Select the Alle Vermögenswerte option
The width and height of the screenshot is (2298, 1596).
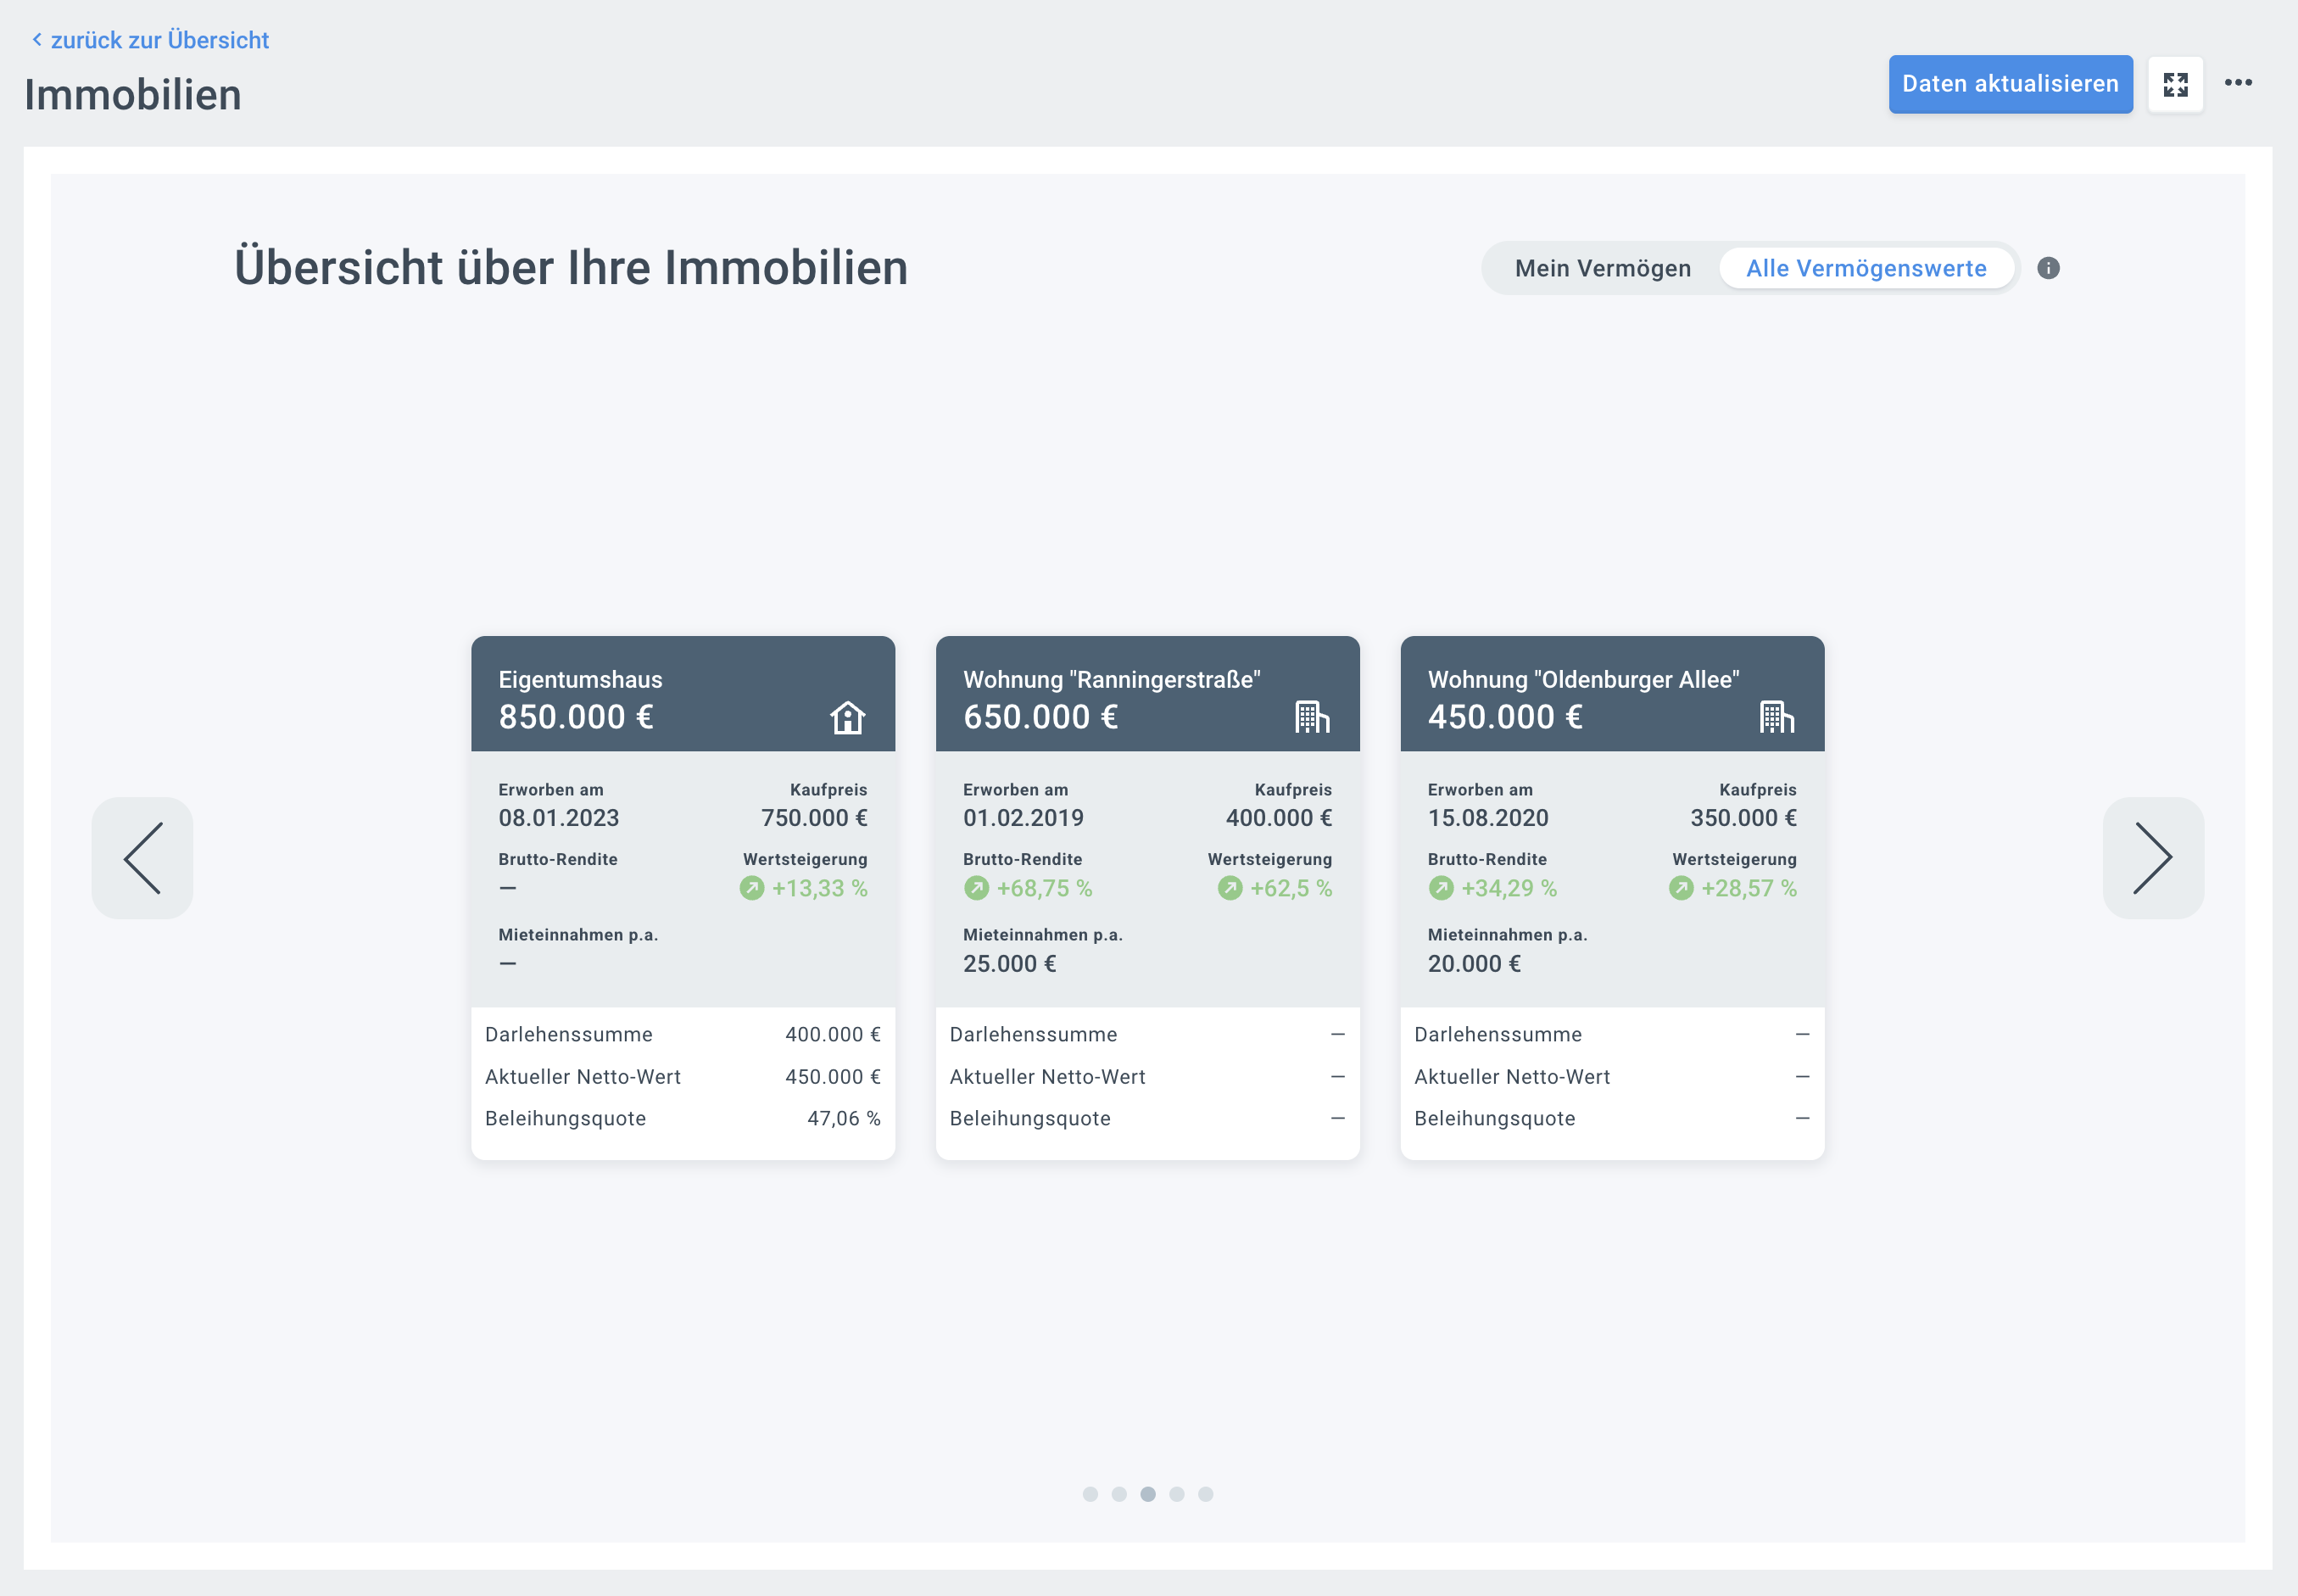point(1866,268)
